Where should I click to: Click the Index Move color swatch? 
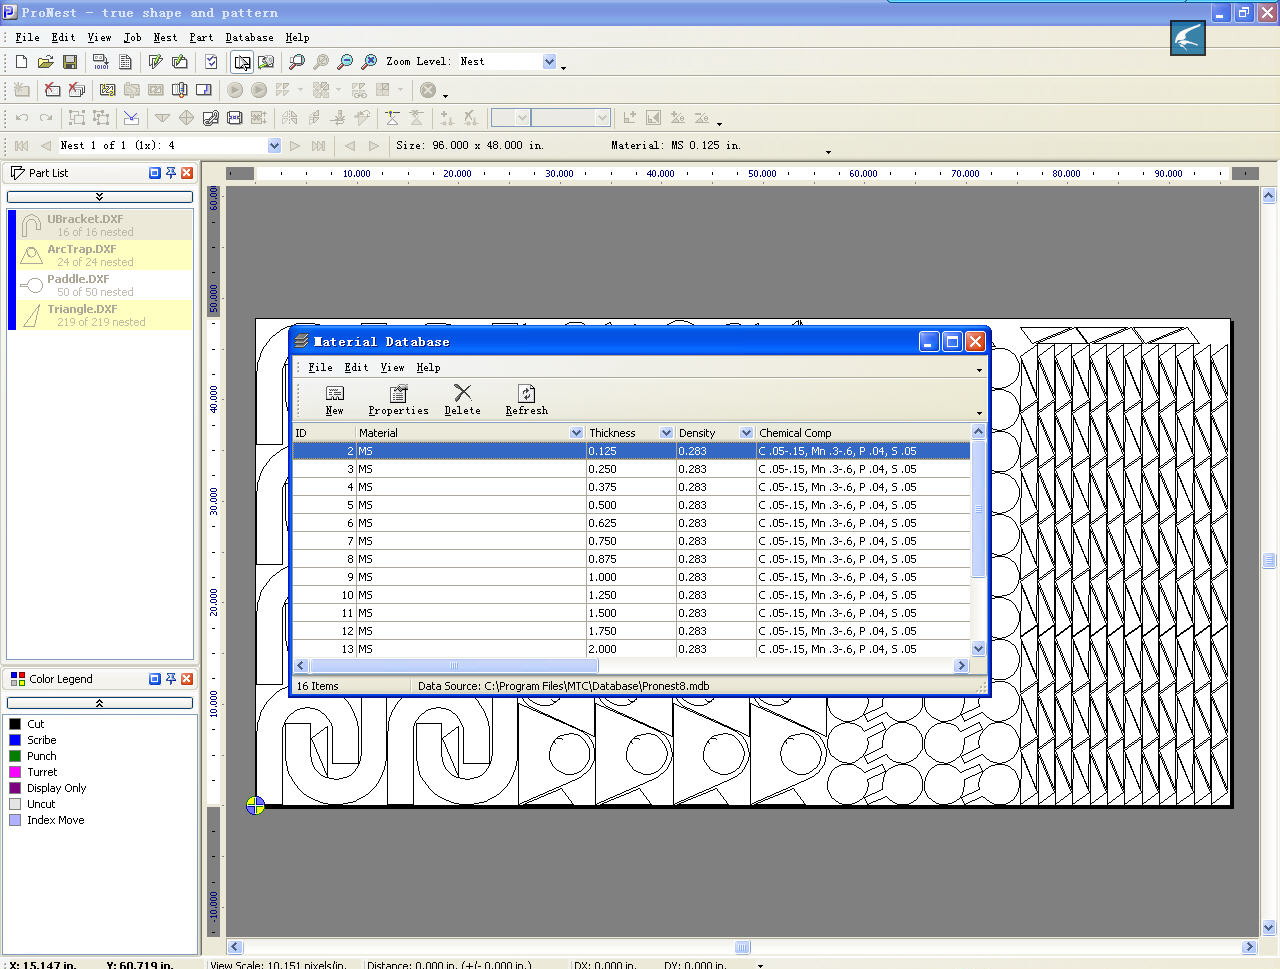15,820
